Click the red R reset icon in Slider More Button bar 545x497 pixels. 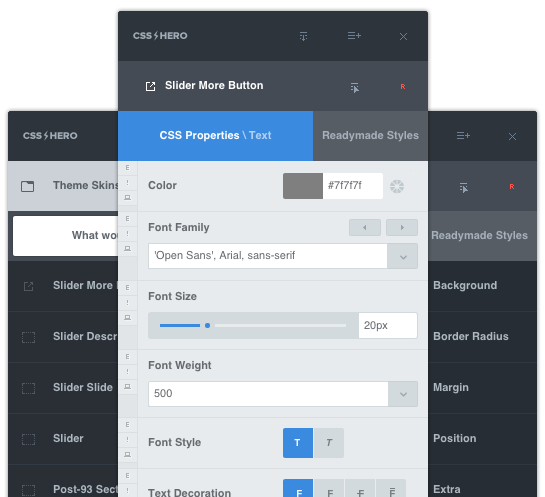pyautogui.click(x=403, y=87)
